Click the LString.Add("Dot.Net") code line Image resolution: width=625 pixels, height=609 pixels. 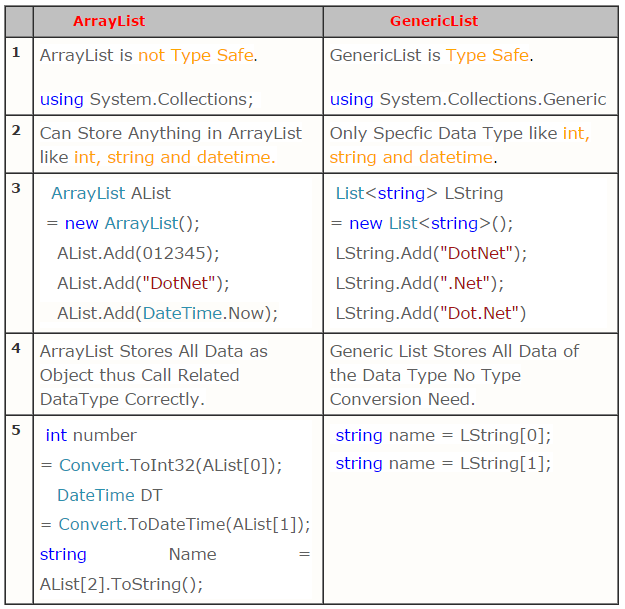tap(431, 313)
